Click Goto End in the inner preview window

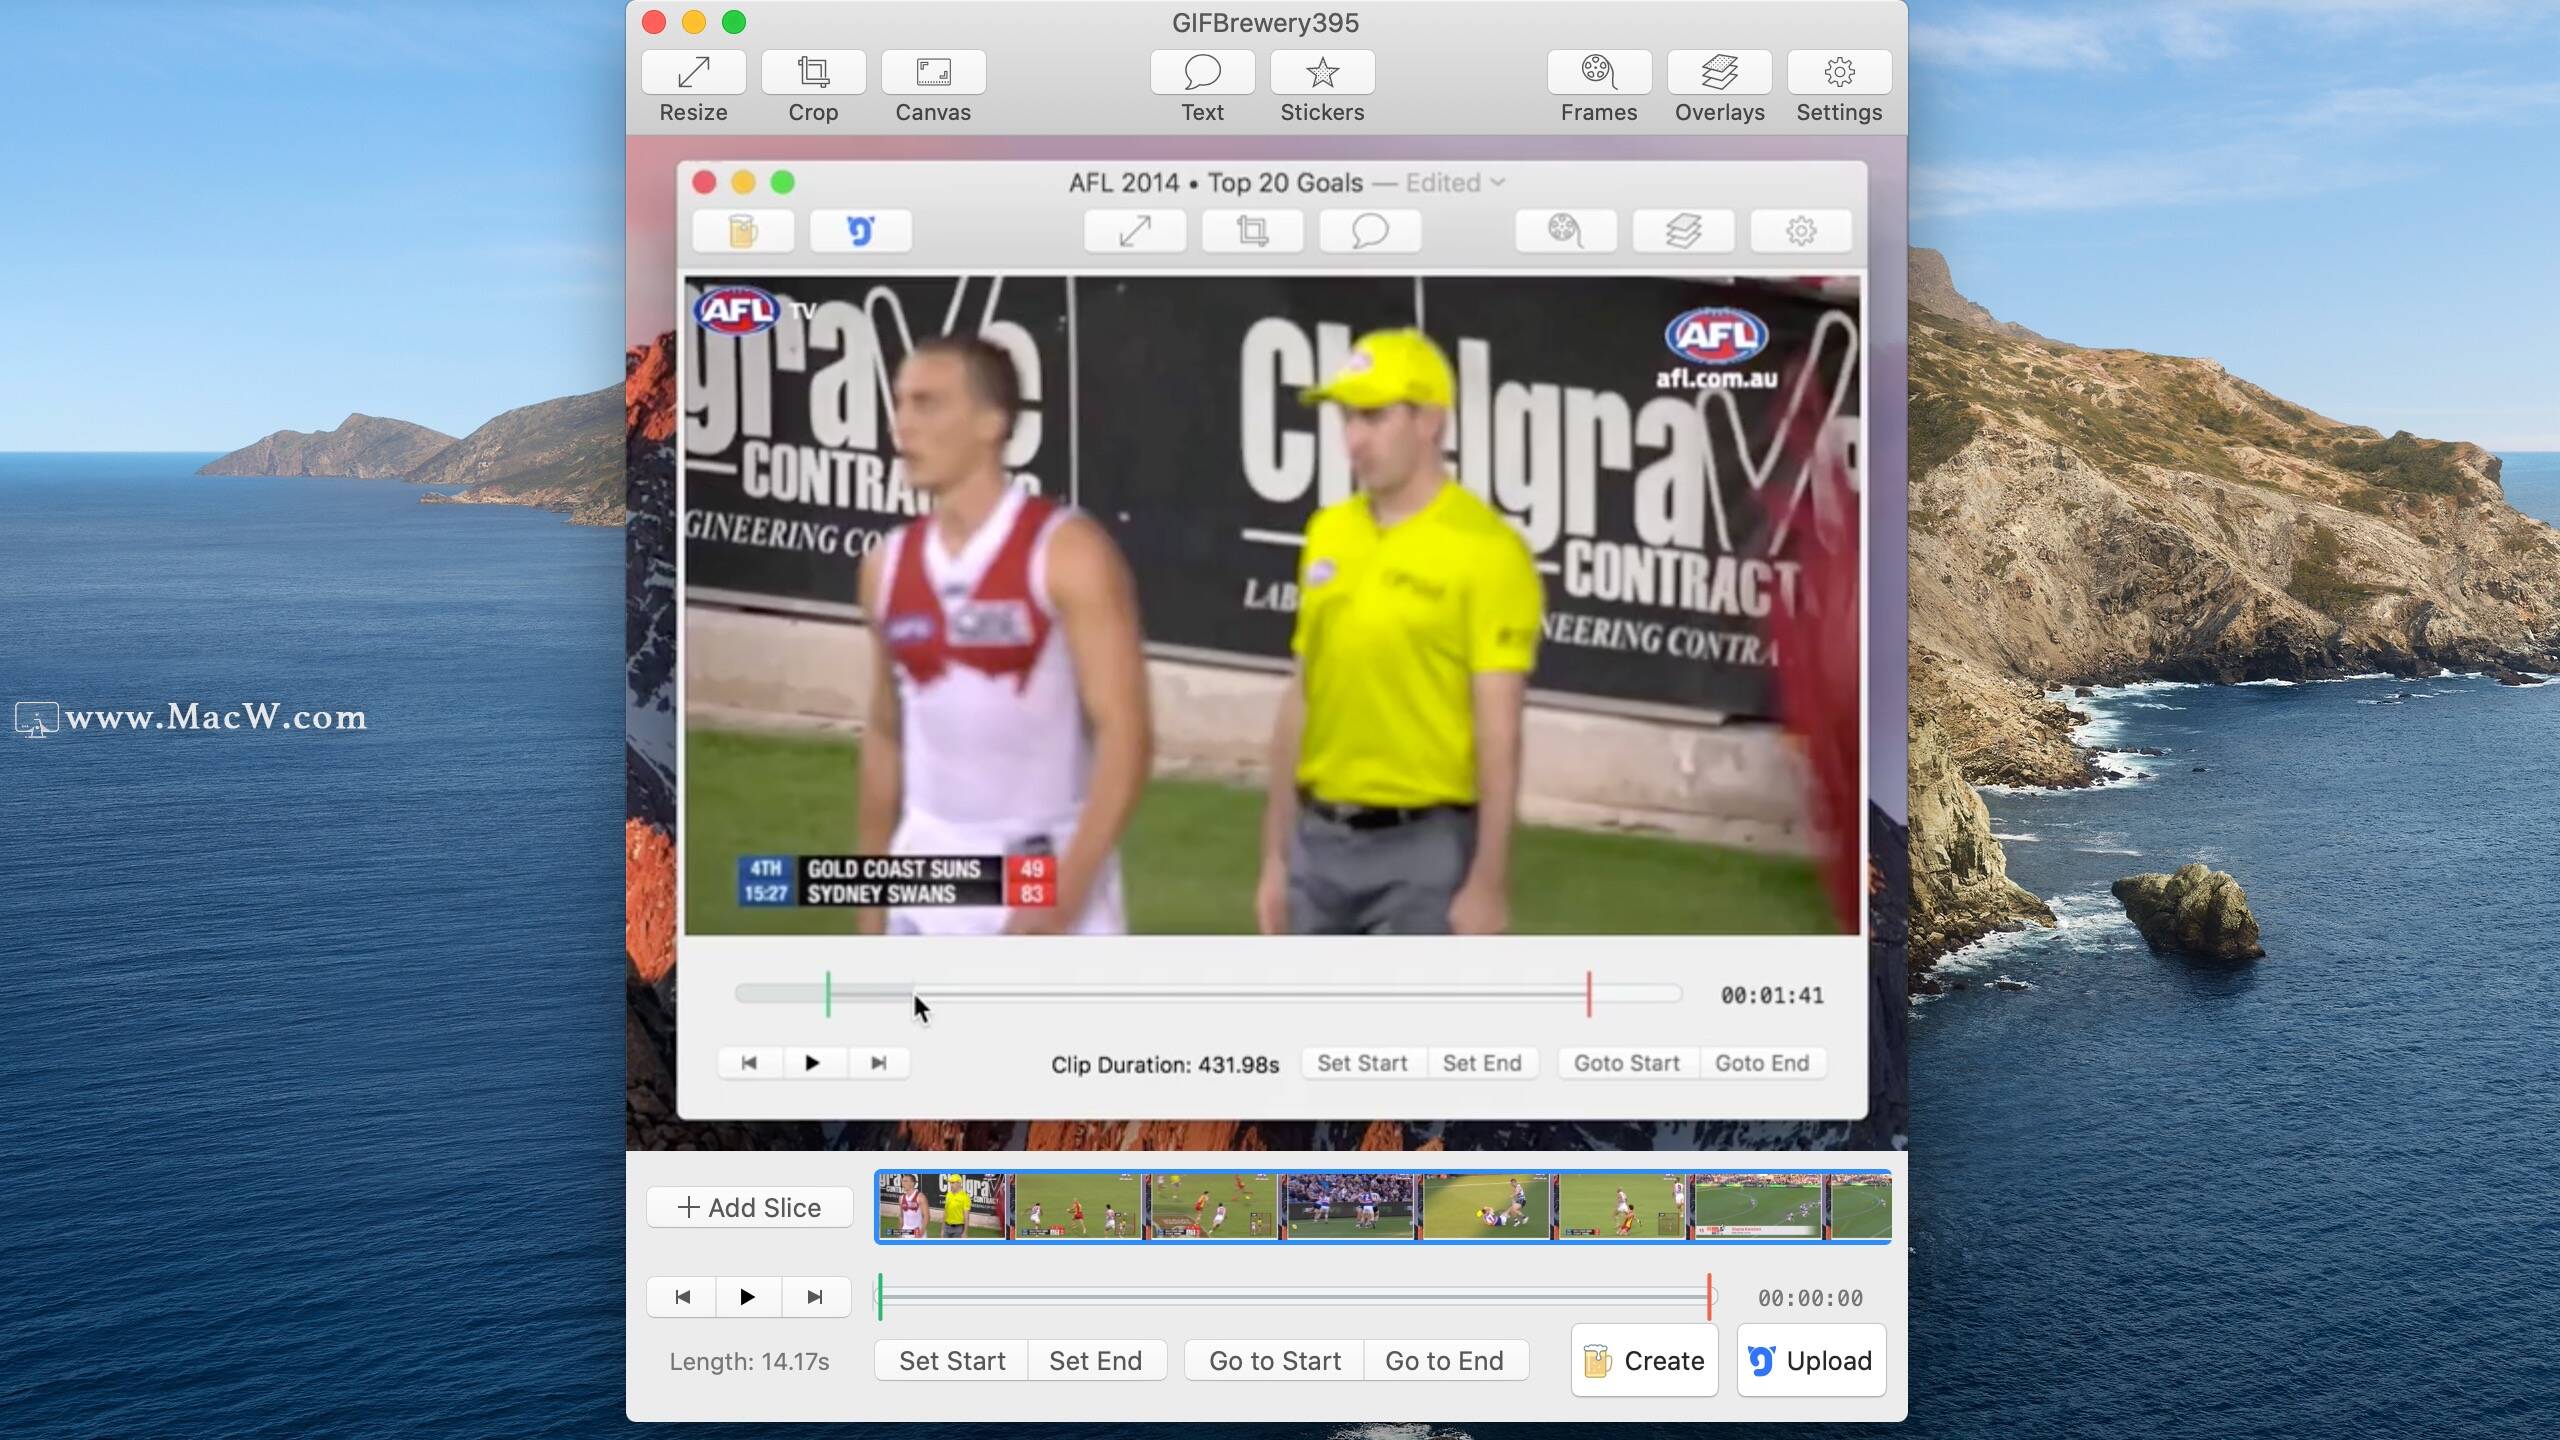[1762, 1063]
